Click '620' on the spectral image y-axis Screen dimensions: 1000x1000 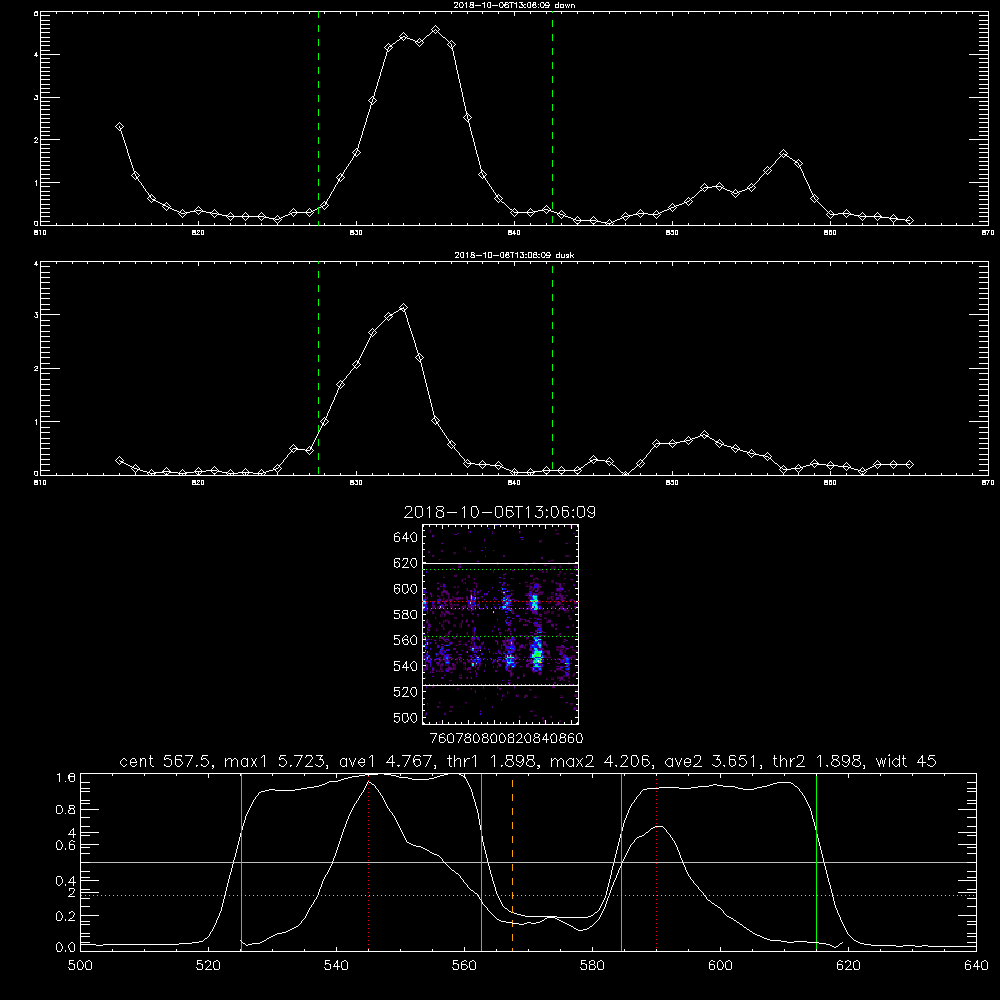pos(405,563)
